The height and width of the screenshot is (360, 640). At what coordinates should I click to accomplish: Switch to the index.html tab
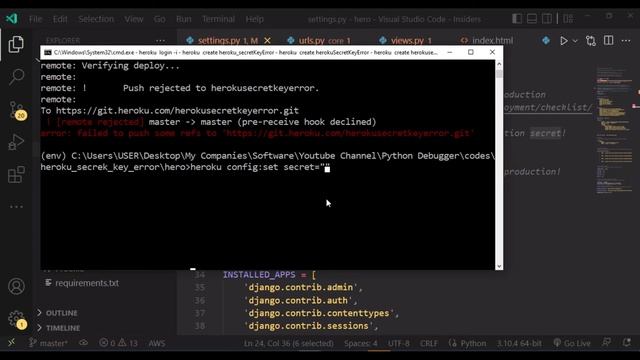[487, 40]
